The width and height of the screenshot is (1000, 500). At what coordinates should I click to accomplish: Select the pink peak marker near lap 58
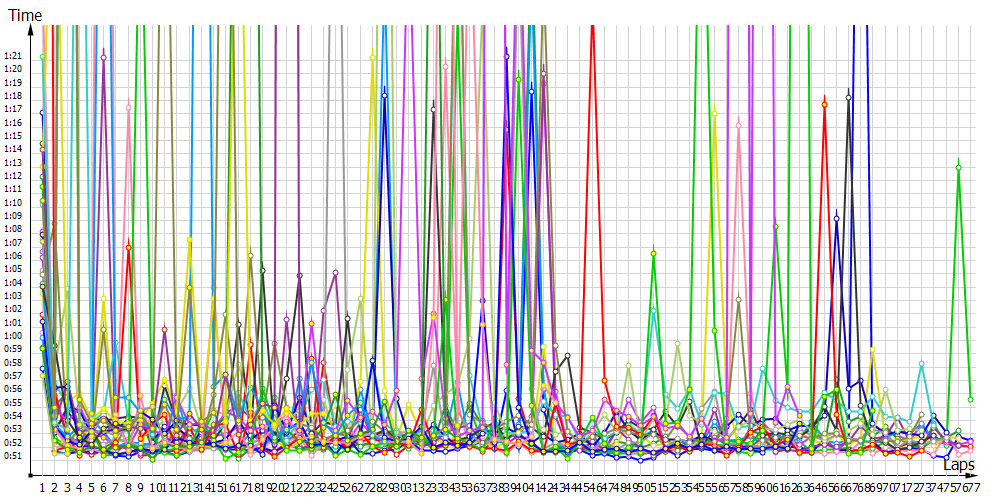[x=739, y=125]
